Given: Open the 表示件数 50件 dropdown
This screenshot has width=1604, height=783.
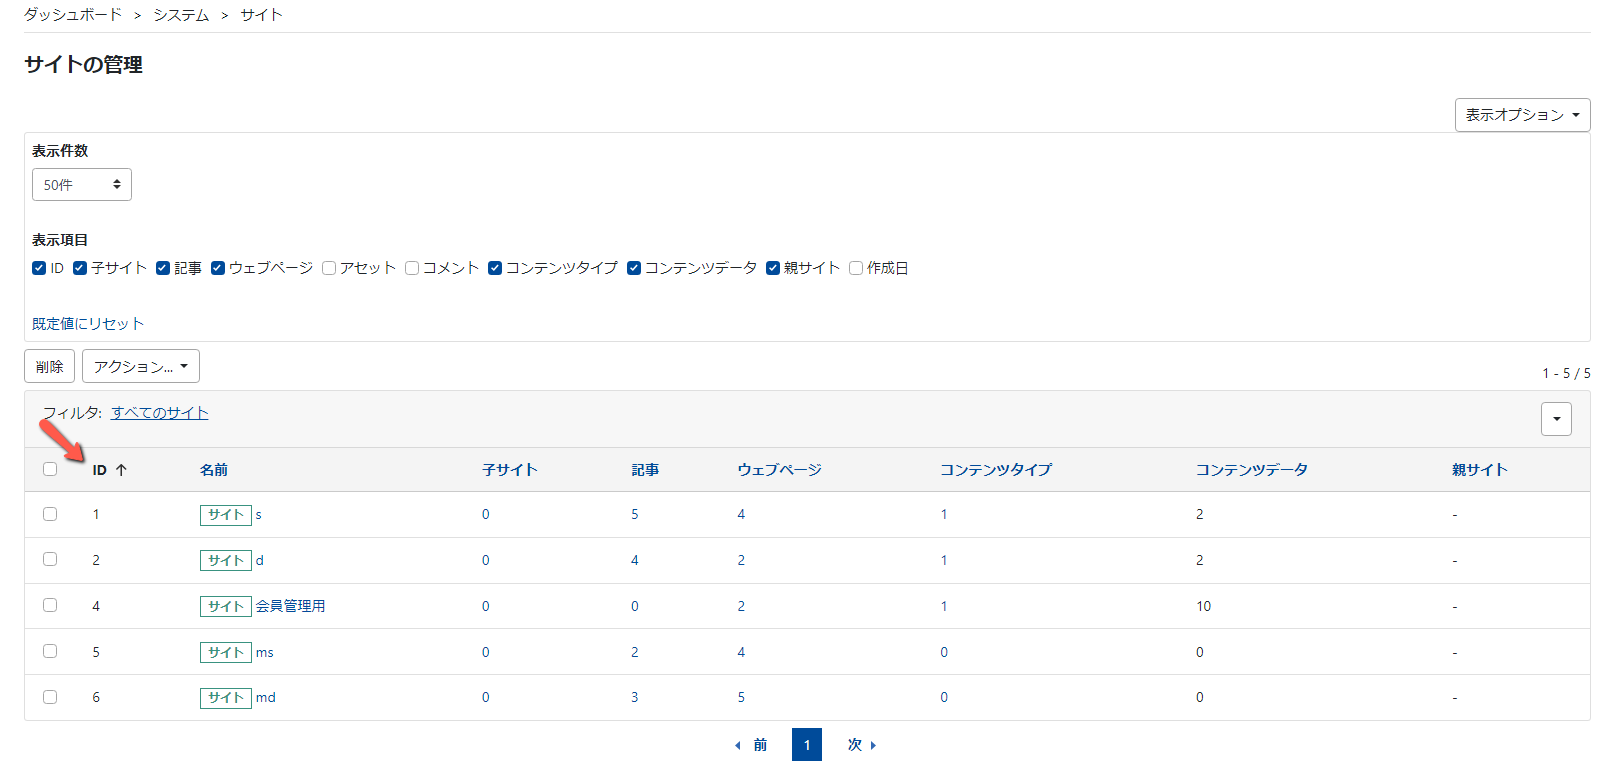Looking at the screenshot, I should (x=82, y=185).
